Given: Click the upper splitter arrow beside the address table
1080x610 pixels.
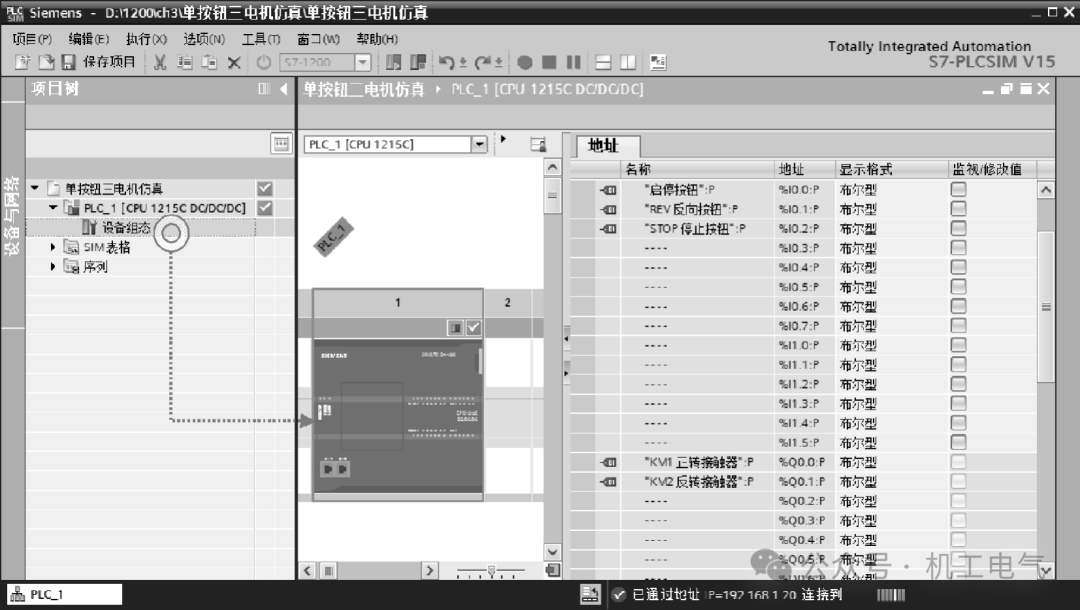Looking at the screenshot, I should (566, 339).
